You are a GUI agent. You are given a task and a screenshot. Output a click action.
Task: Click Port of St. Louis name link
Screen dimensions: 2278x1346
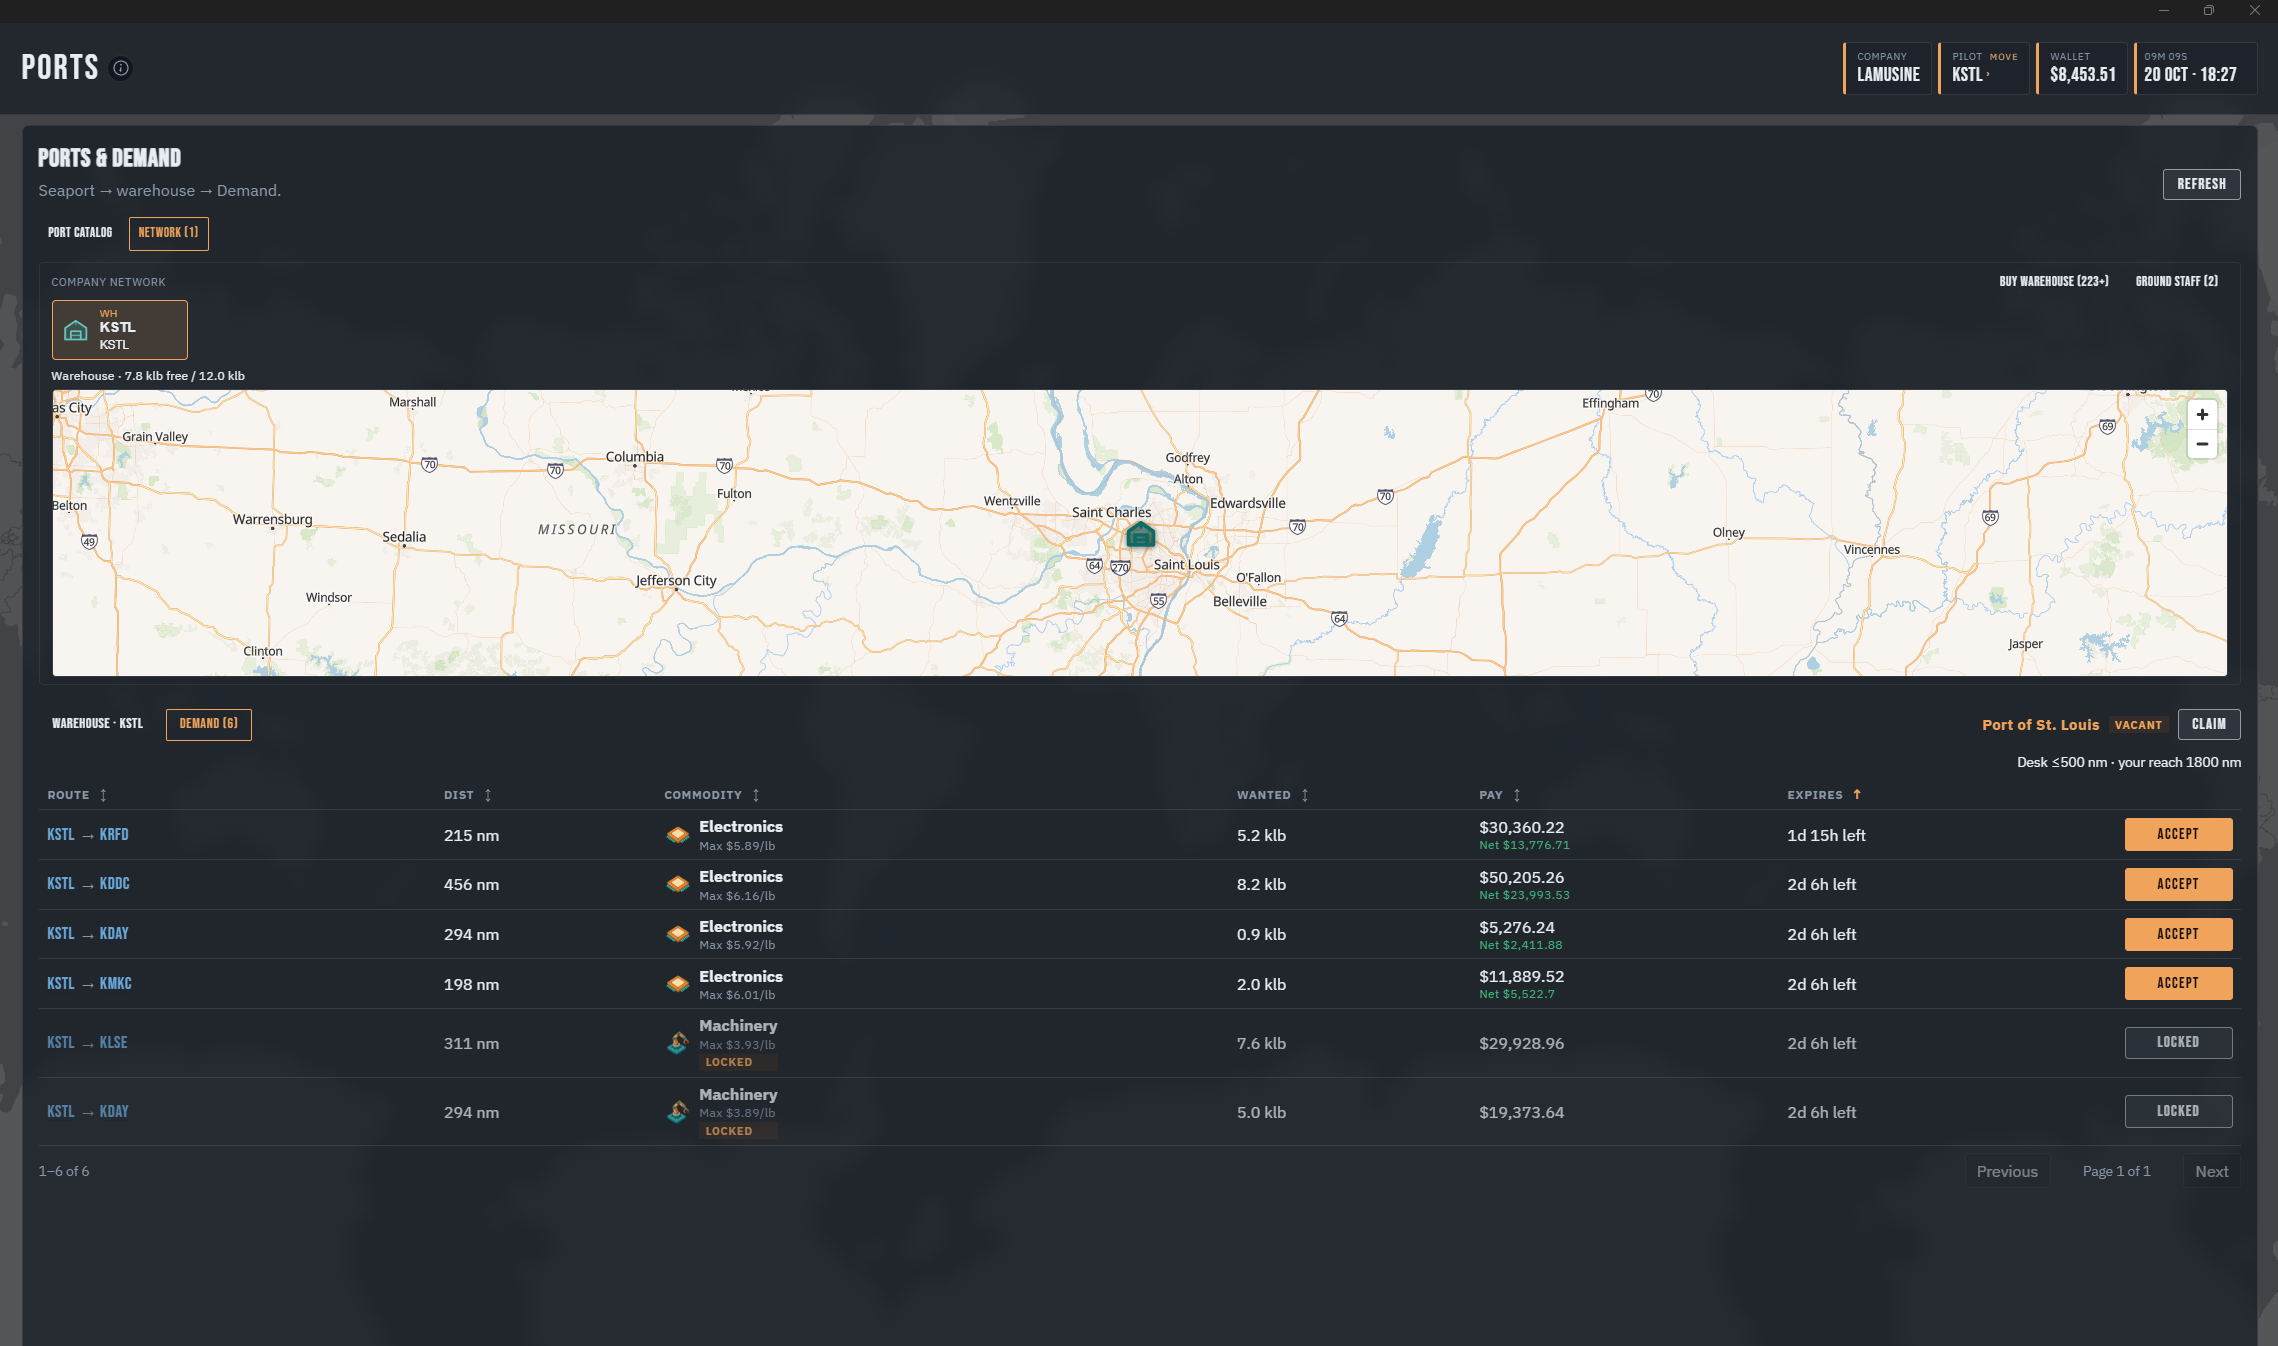click(x=2040, y=725)
